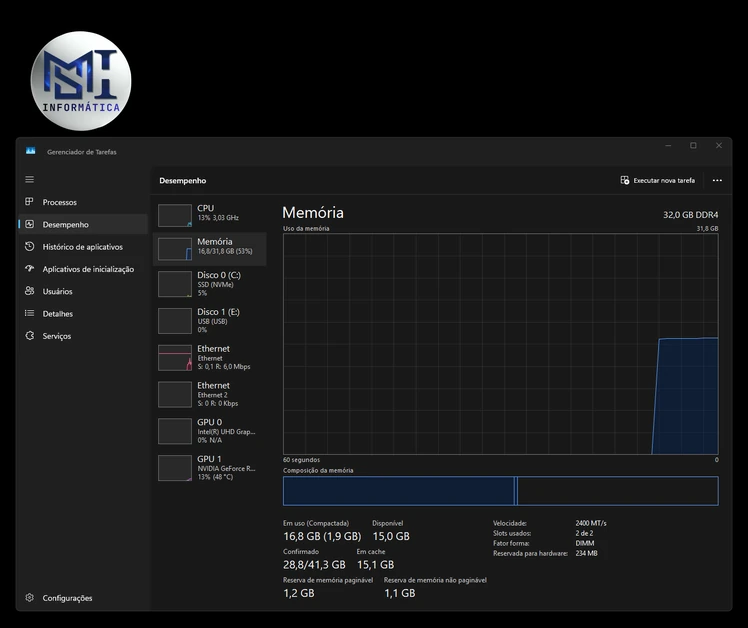Click the Desempenho header title
The width and height of the screenshot is (748, 628).
coord(183,180)
